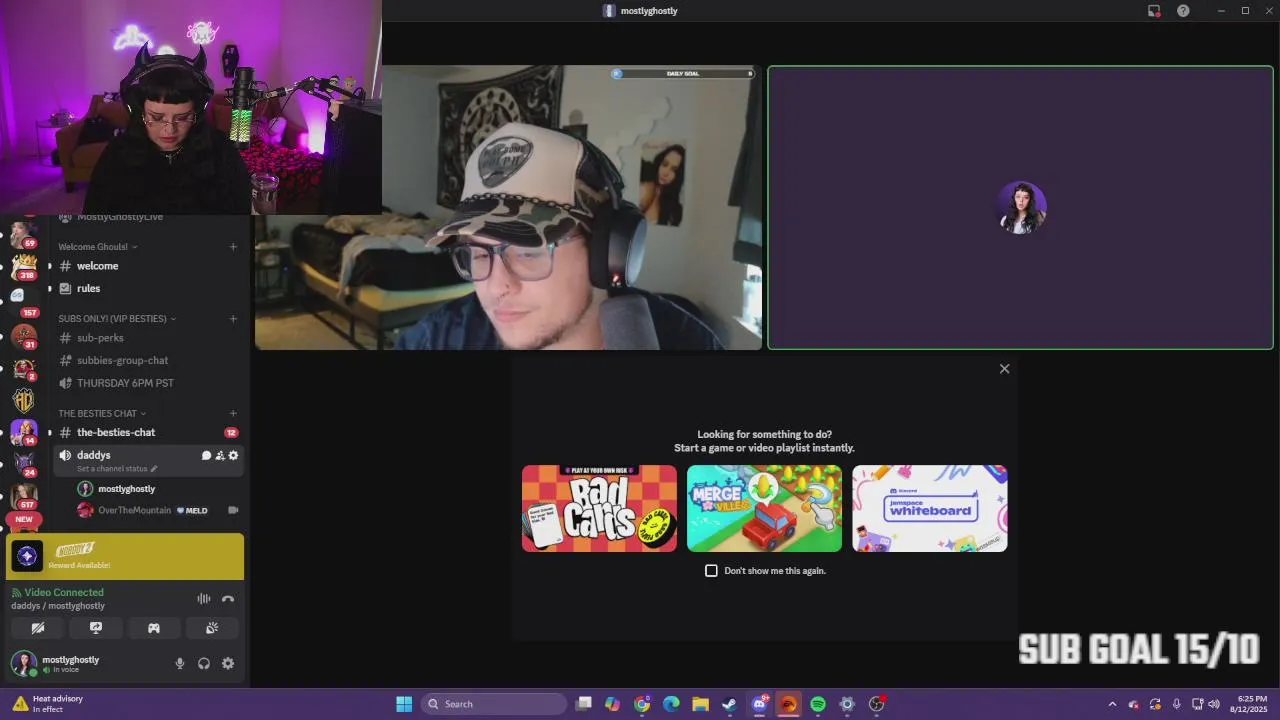1280x720 pixels.
Task: Open inbox icon in title bar
Action: pos(1154,11)
